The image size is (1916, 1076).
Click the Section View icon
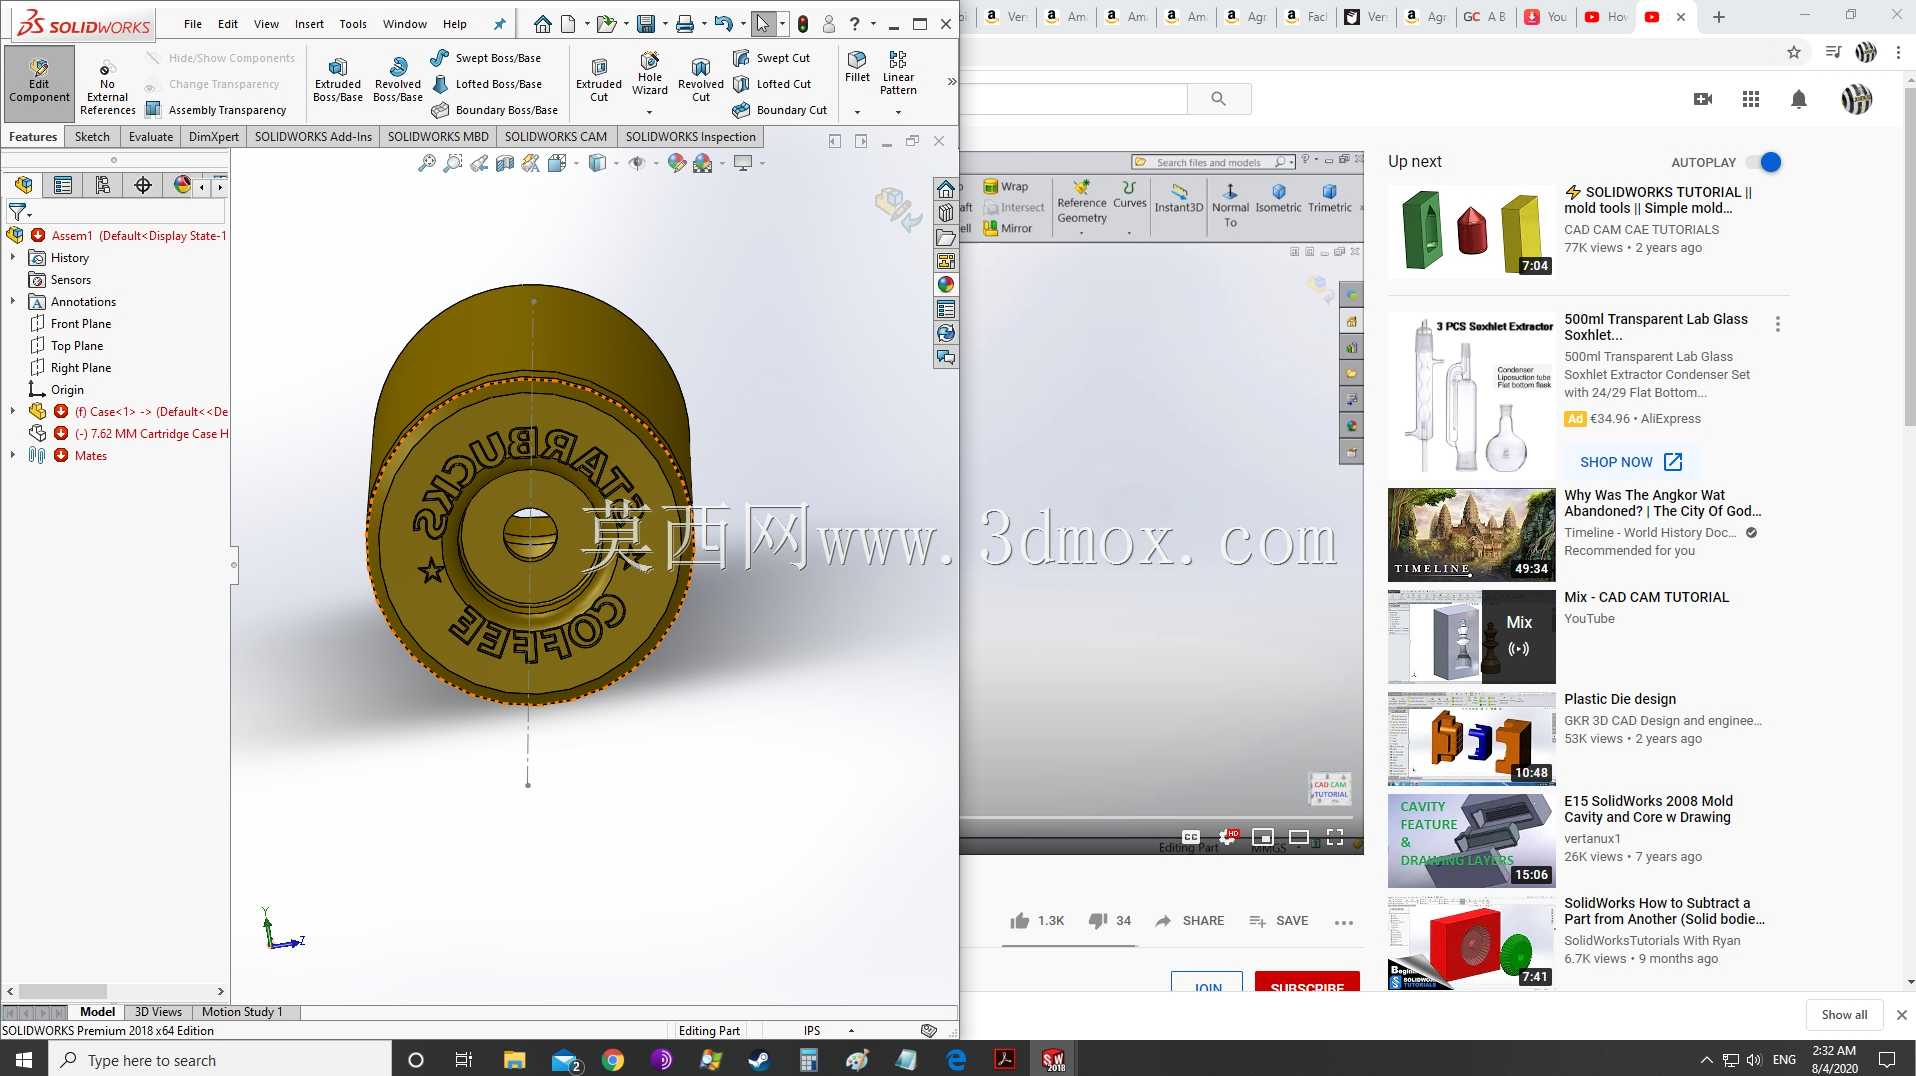point(505,163)
